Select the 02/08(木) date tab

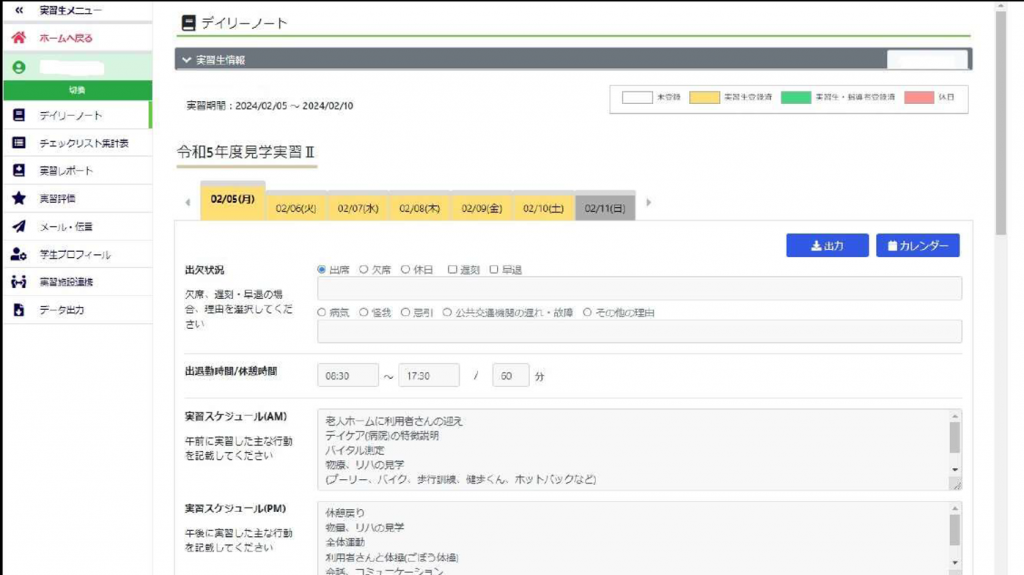coord(419,208)
